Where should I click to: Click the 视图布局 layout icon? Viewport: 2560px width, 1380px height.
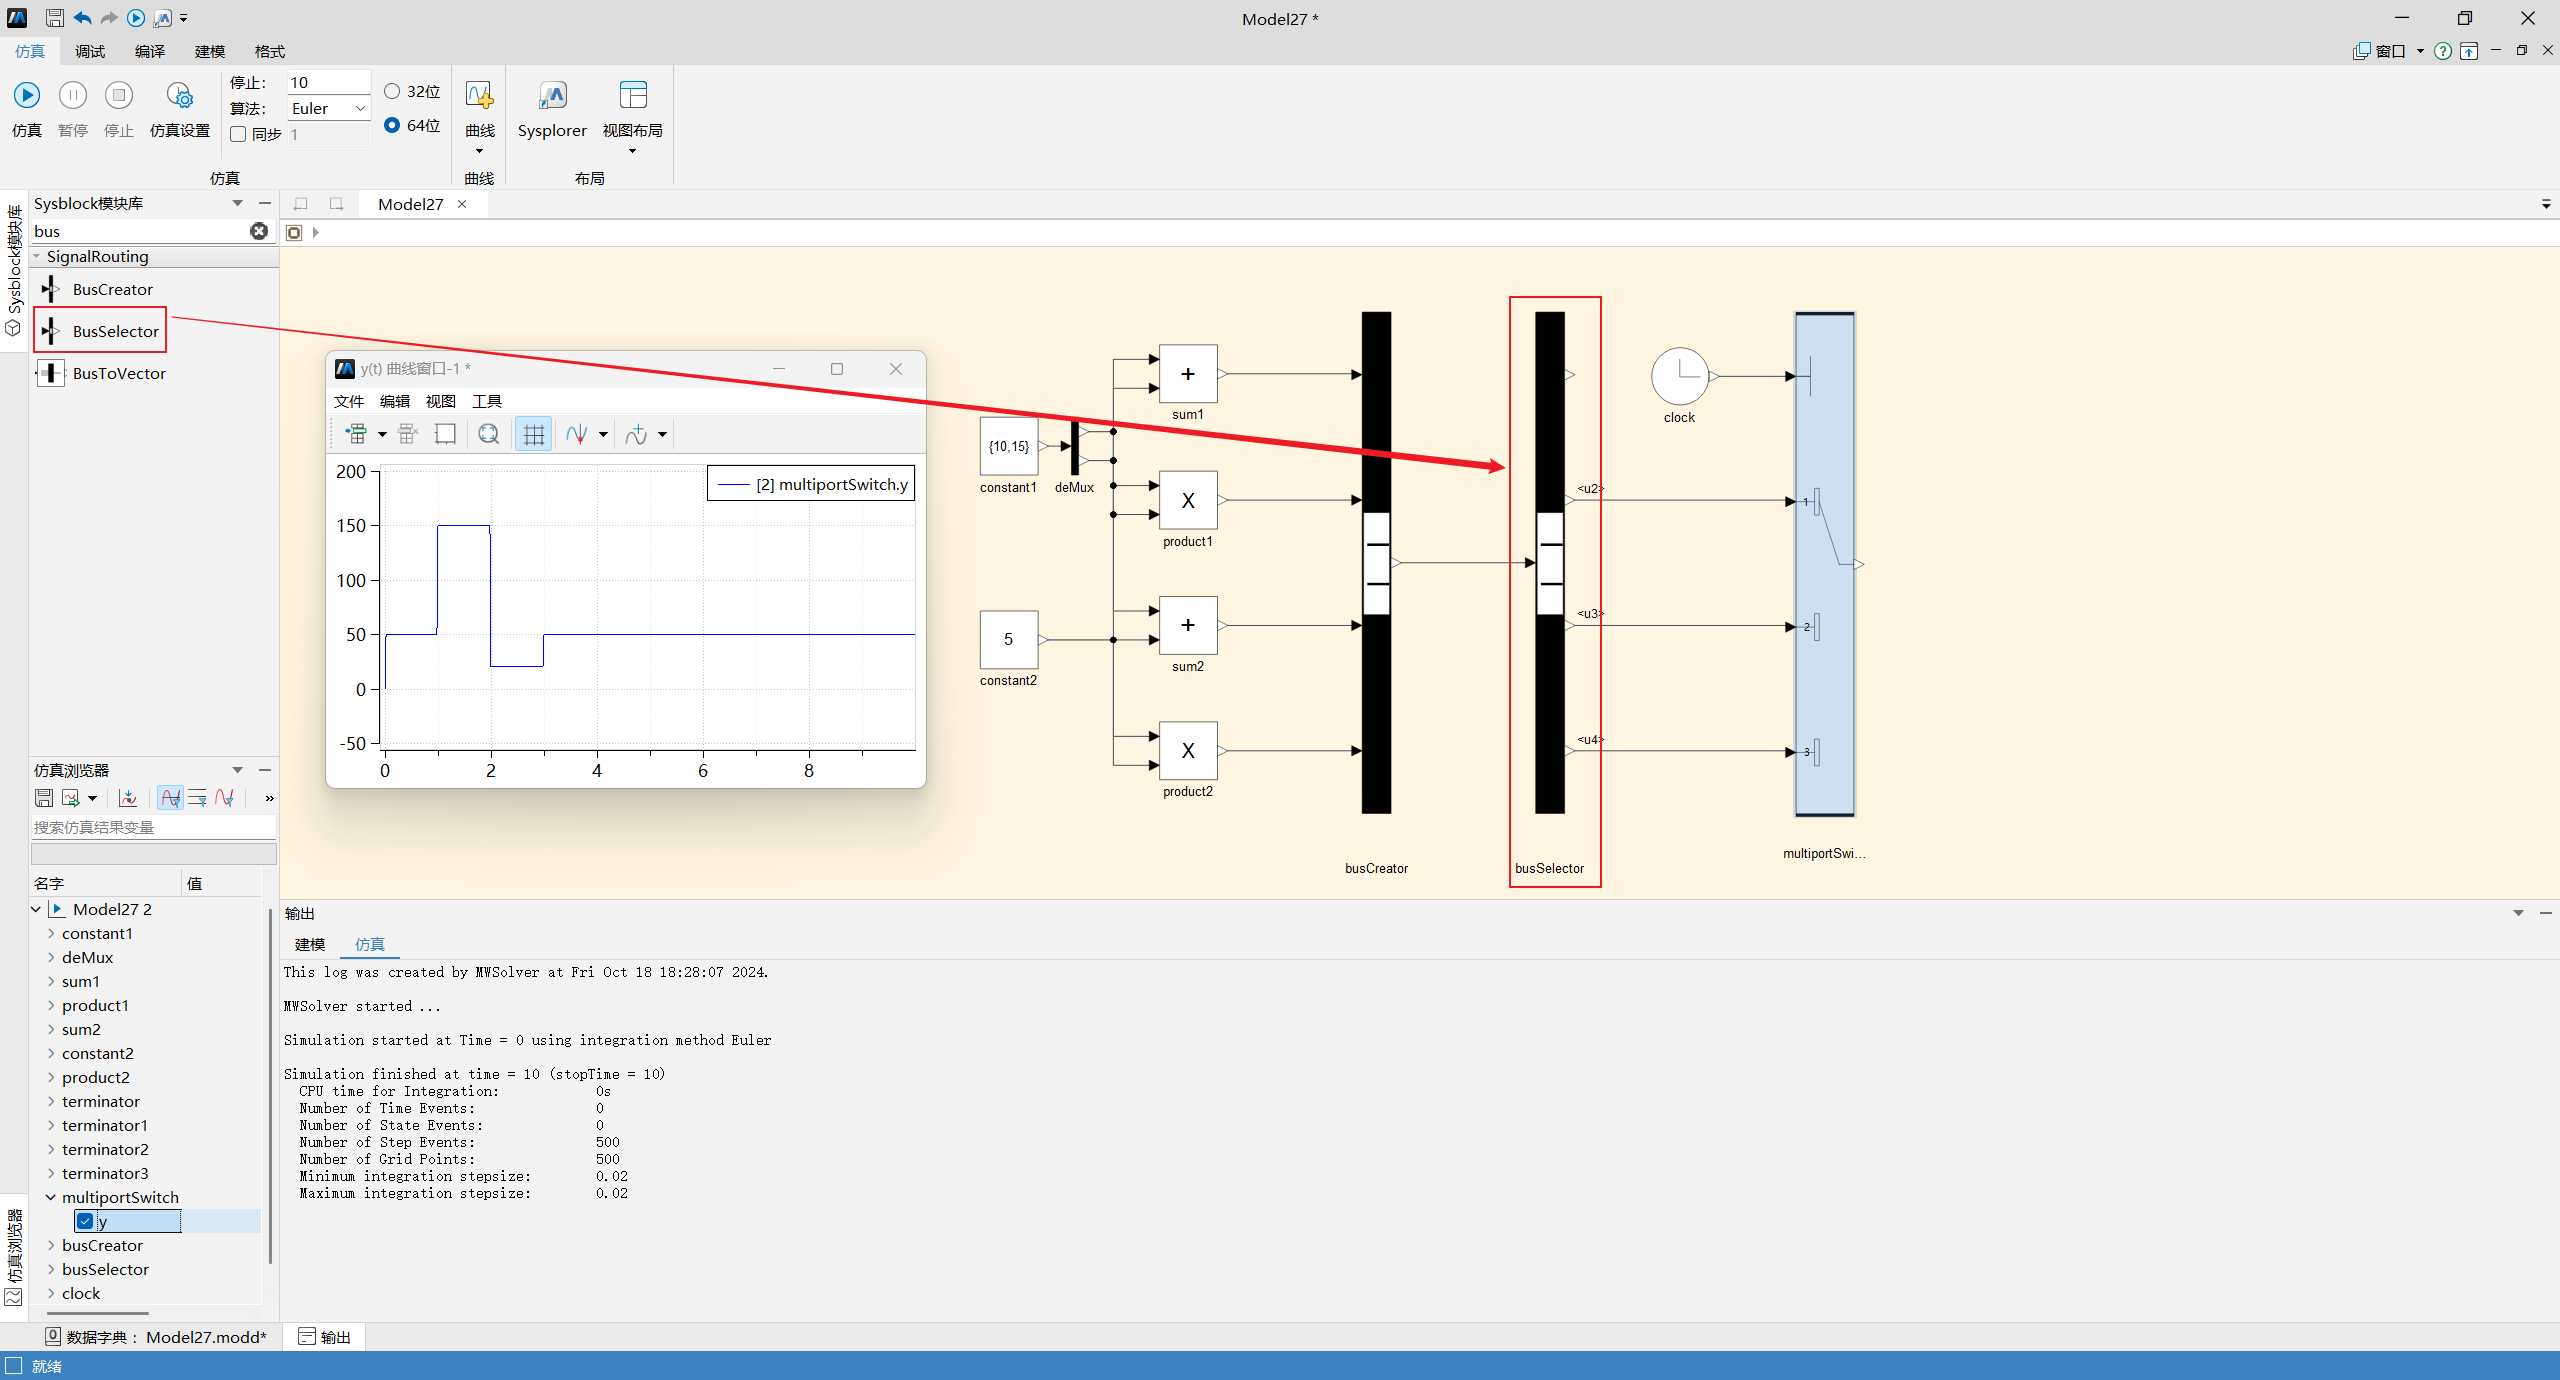tap(633, 95)
